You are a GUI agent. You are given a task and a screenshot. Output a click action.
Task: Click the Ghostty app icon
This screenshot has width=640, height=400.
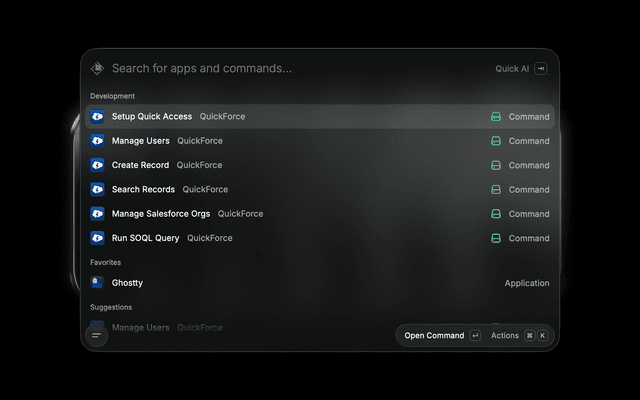click(97, 282)
